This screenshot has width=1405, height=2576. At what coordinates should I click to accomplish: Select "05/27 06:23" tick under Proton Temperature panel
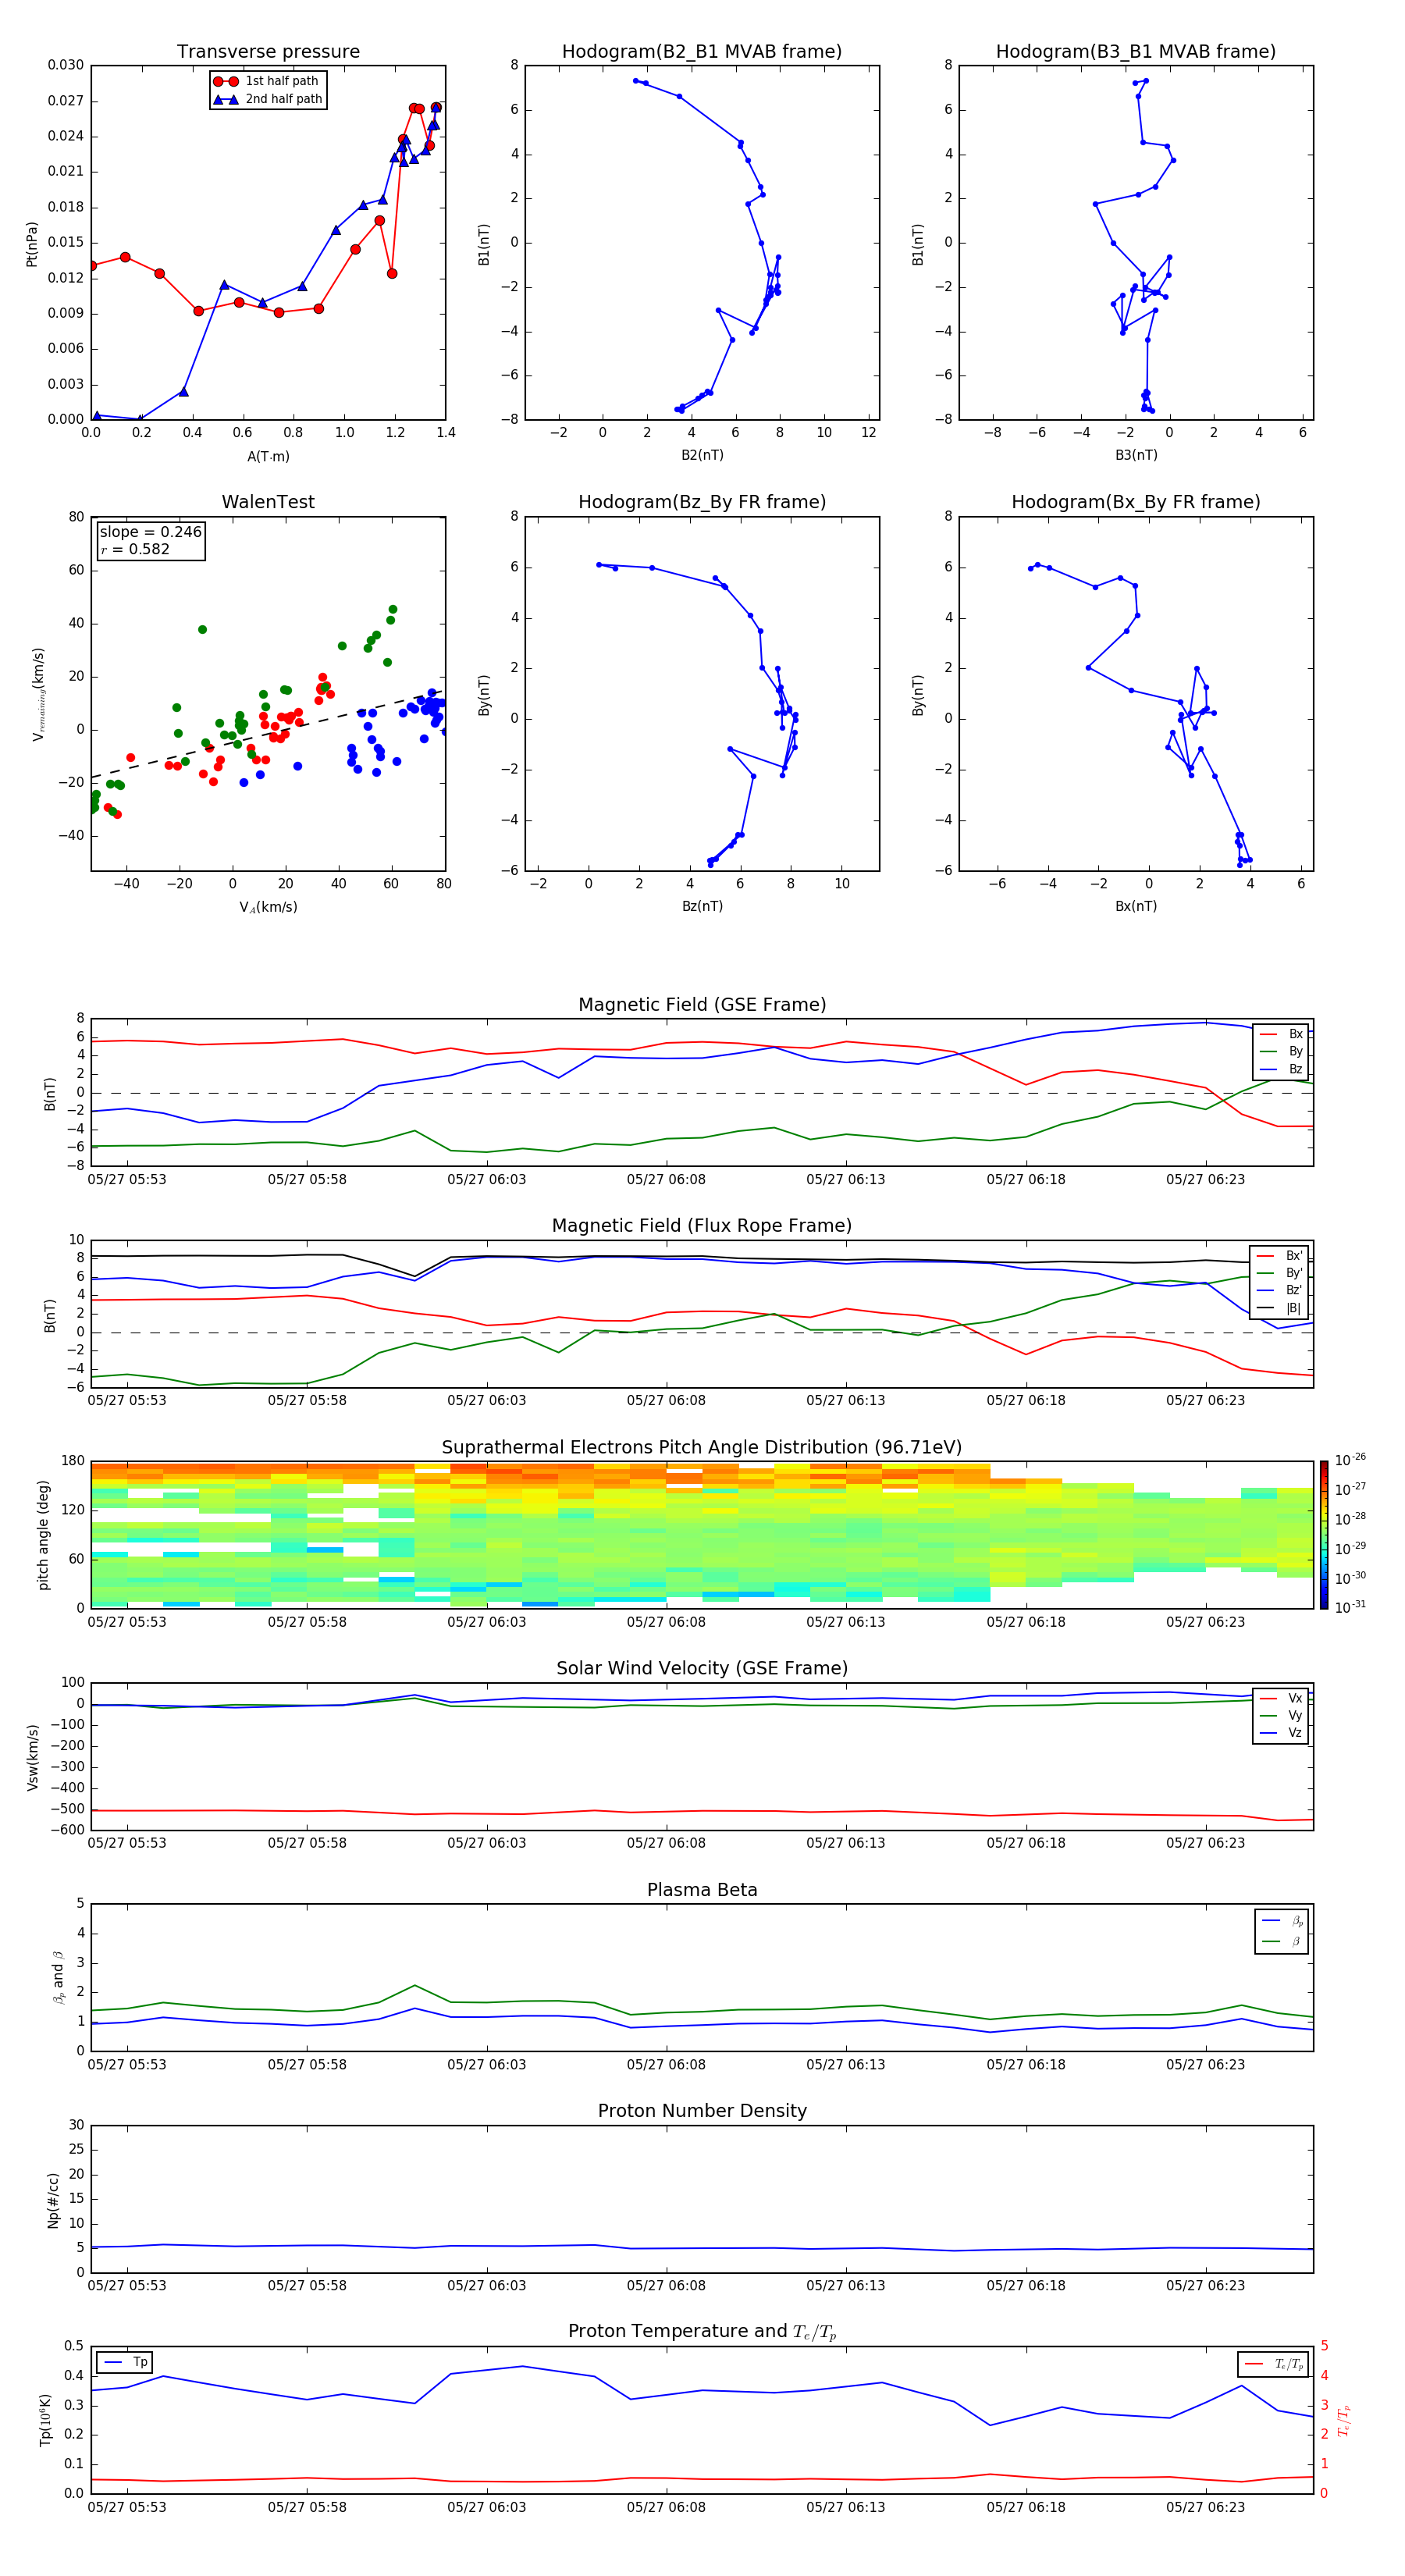1205,2507
